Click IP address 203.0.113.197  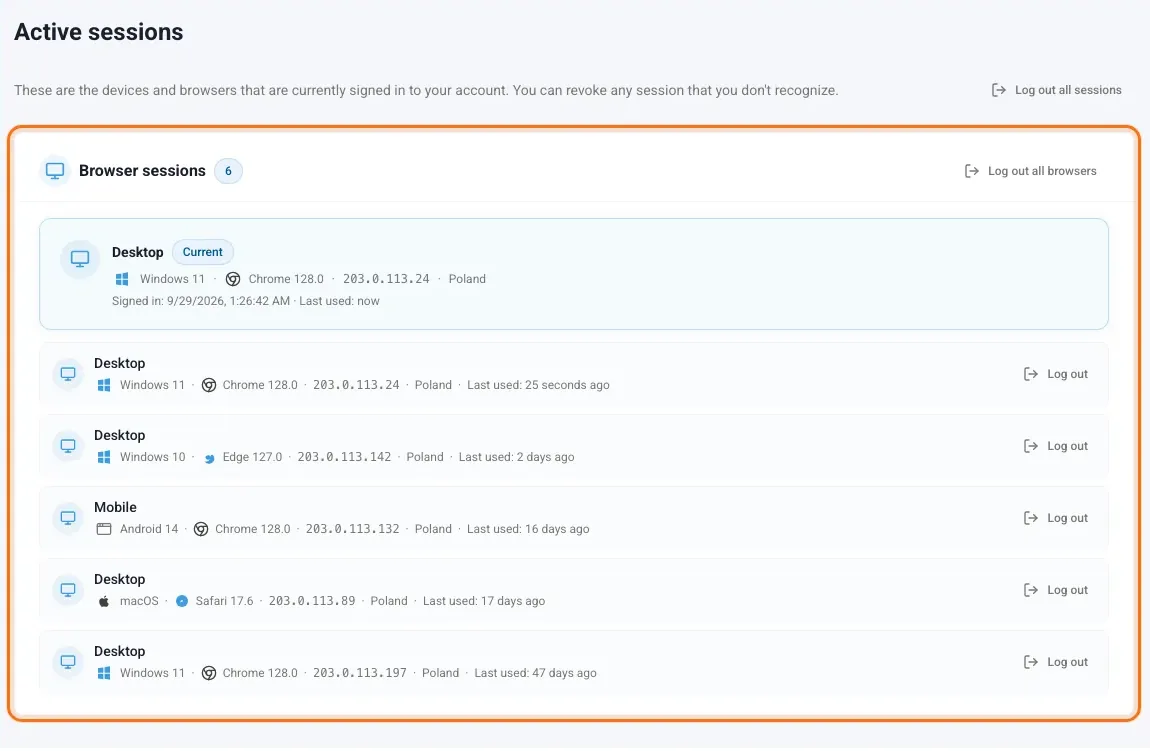click(360, 673)
